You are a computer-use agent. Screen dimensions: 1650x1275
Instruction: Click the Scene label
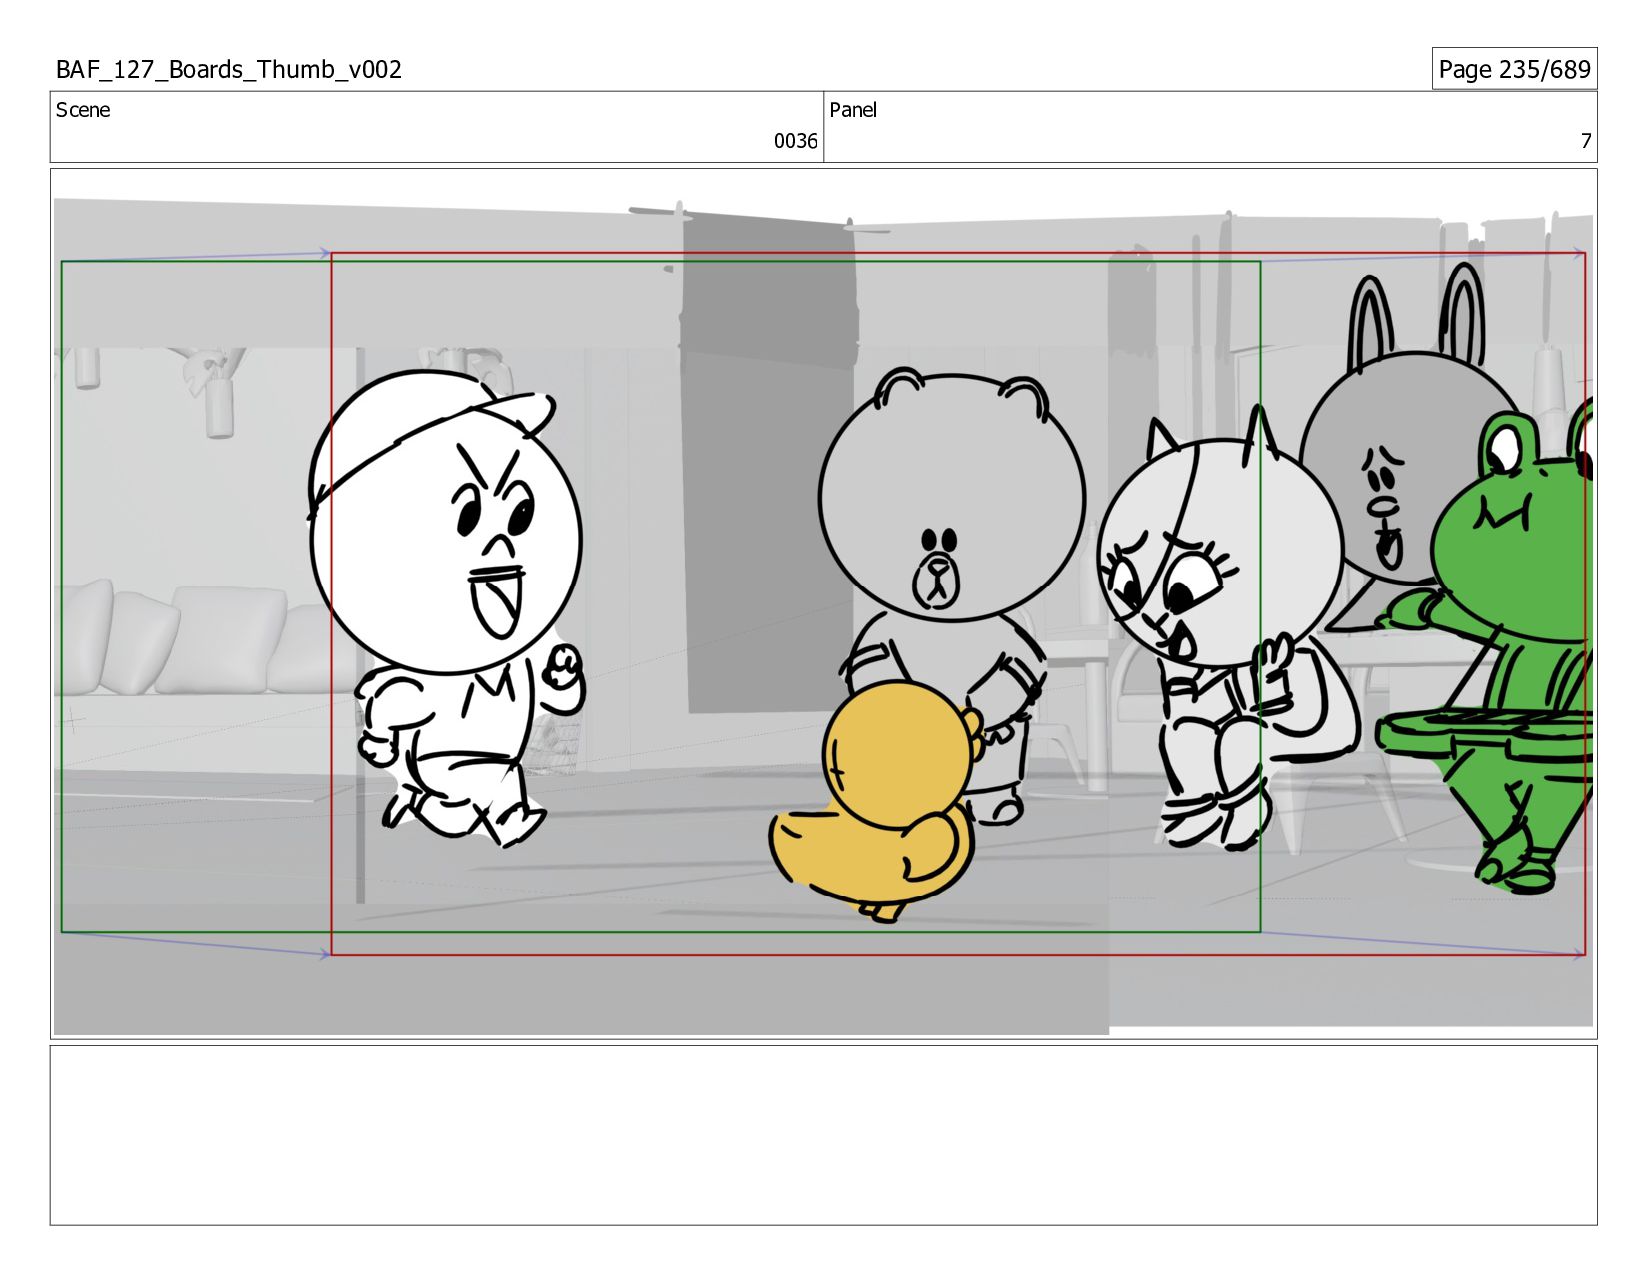[x=83, y=110]
